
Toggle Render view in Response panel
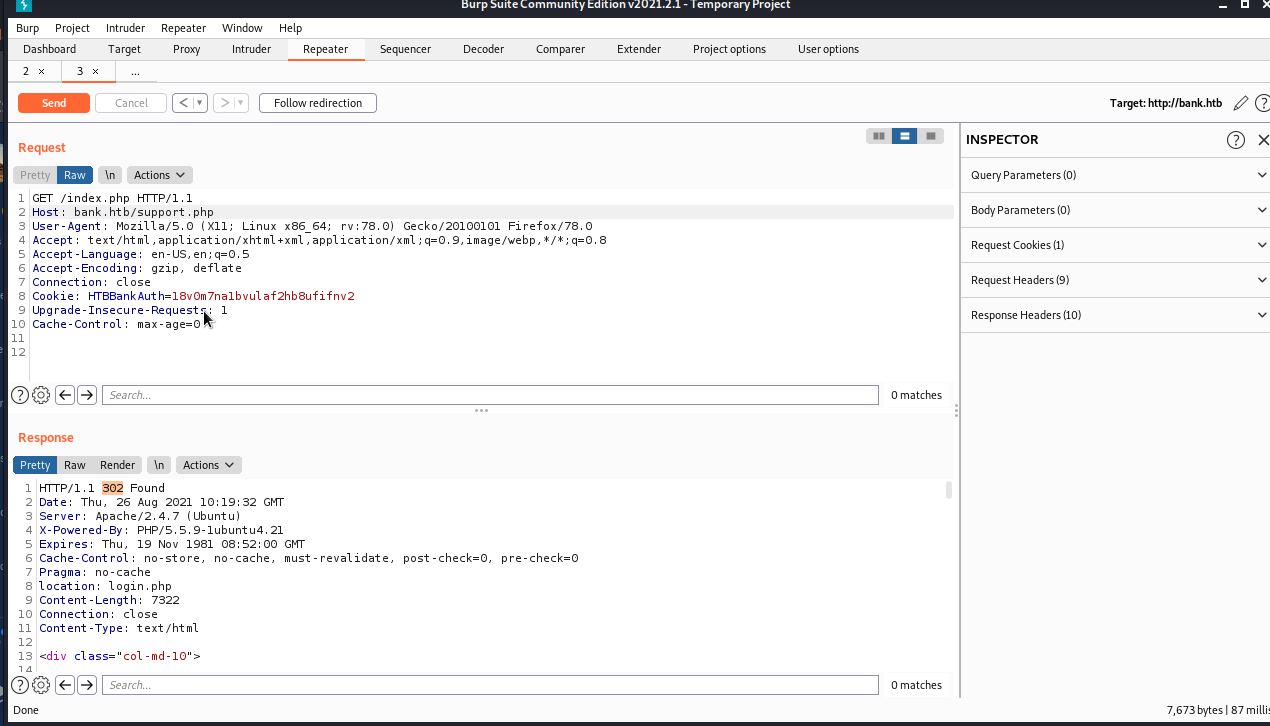pos(117,465)
